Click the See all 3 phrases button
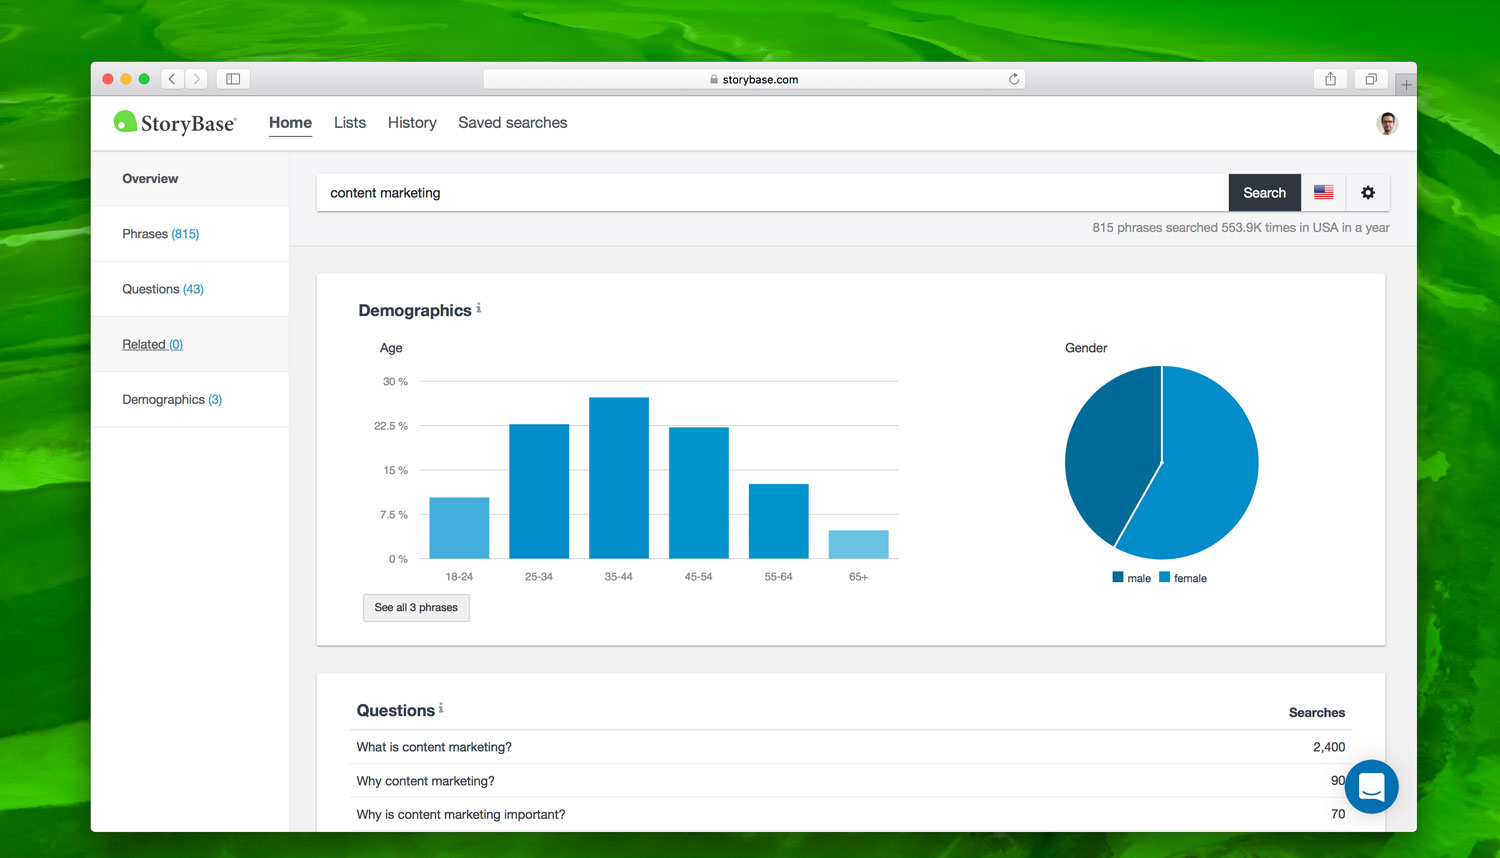Image resolution: width=1500 pixels, height=858 pixels. [x=416, y=607]
